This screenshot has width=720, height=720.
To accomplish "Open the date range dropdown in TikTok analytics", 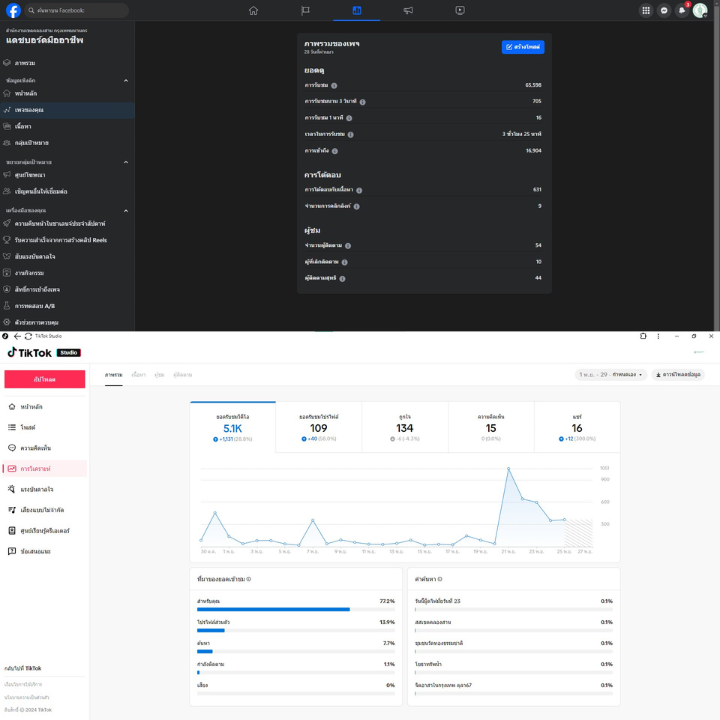I will [611, 375].
